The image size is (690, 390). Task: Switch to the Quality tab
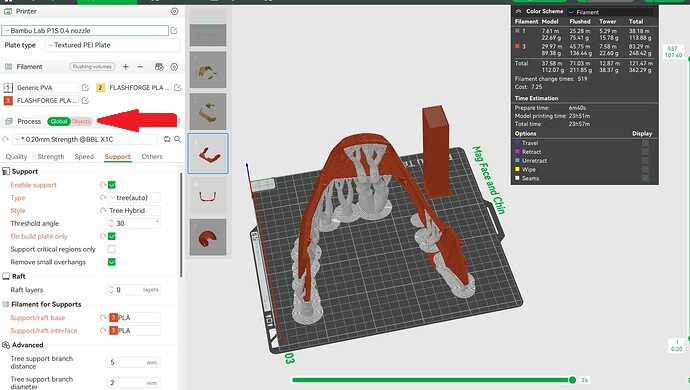(16, 157)
